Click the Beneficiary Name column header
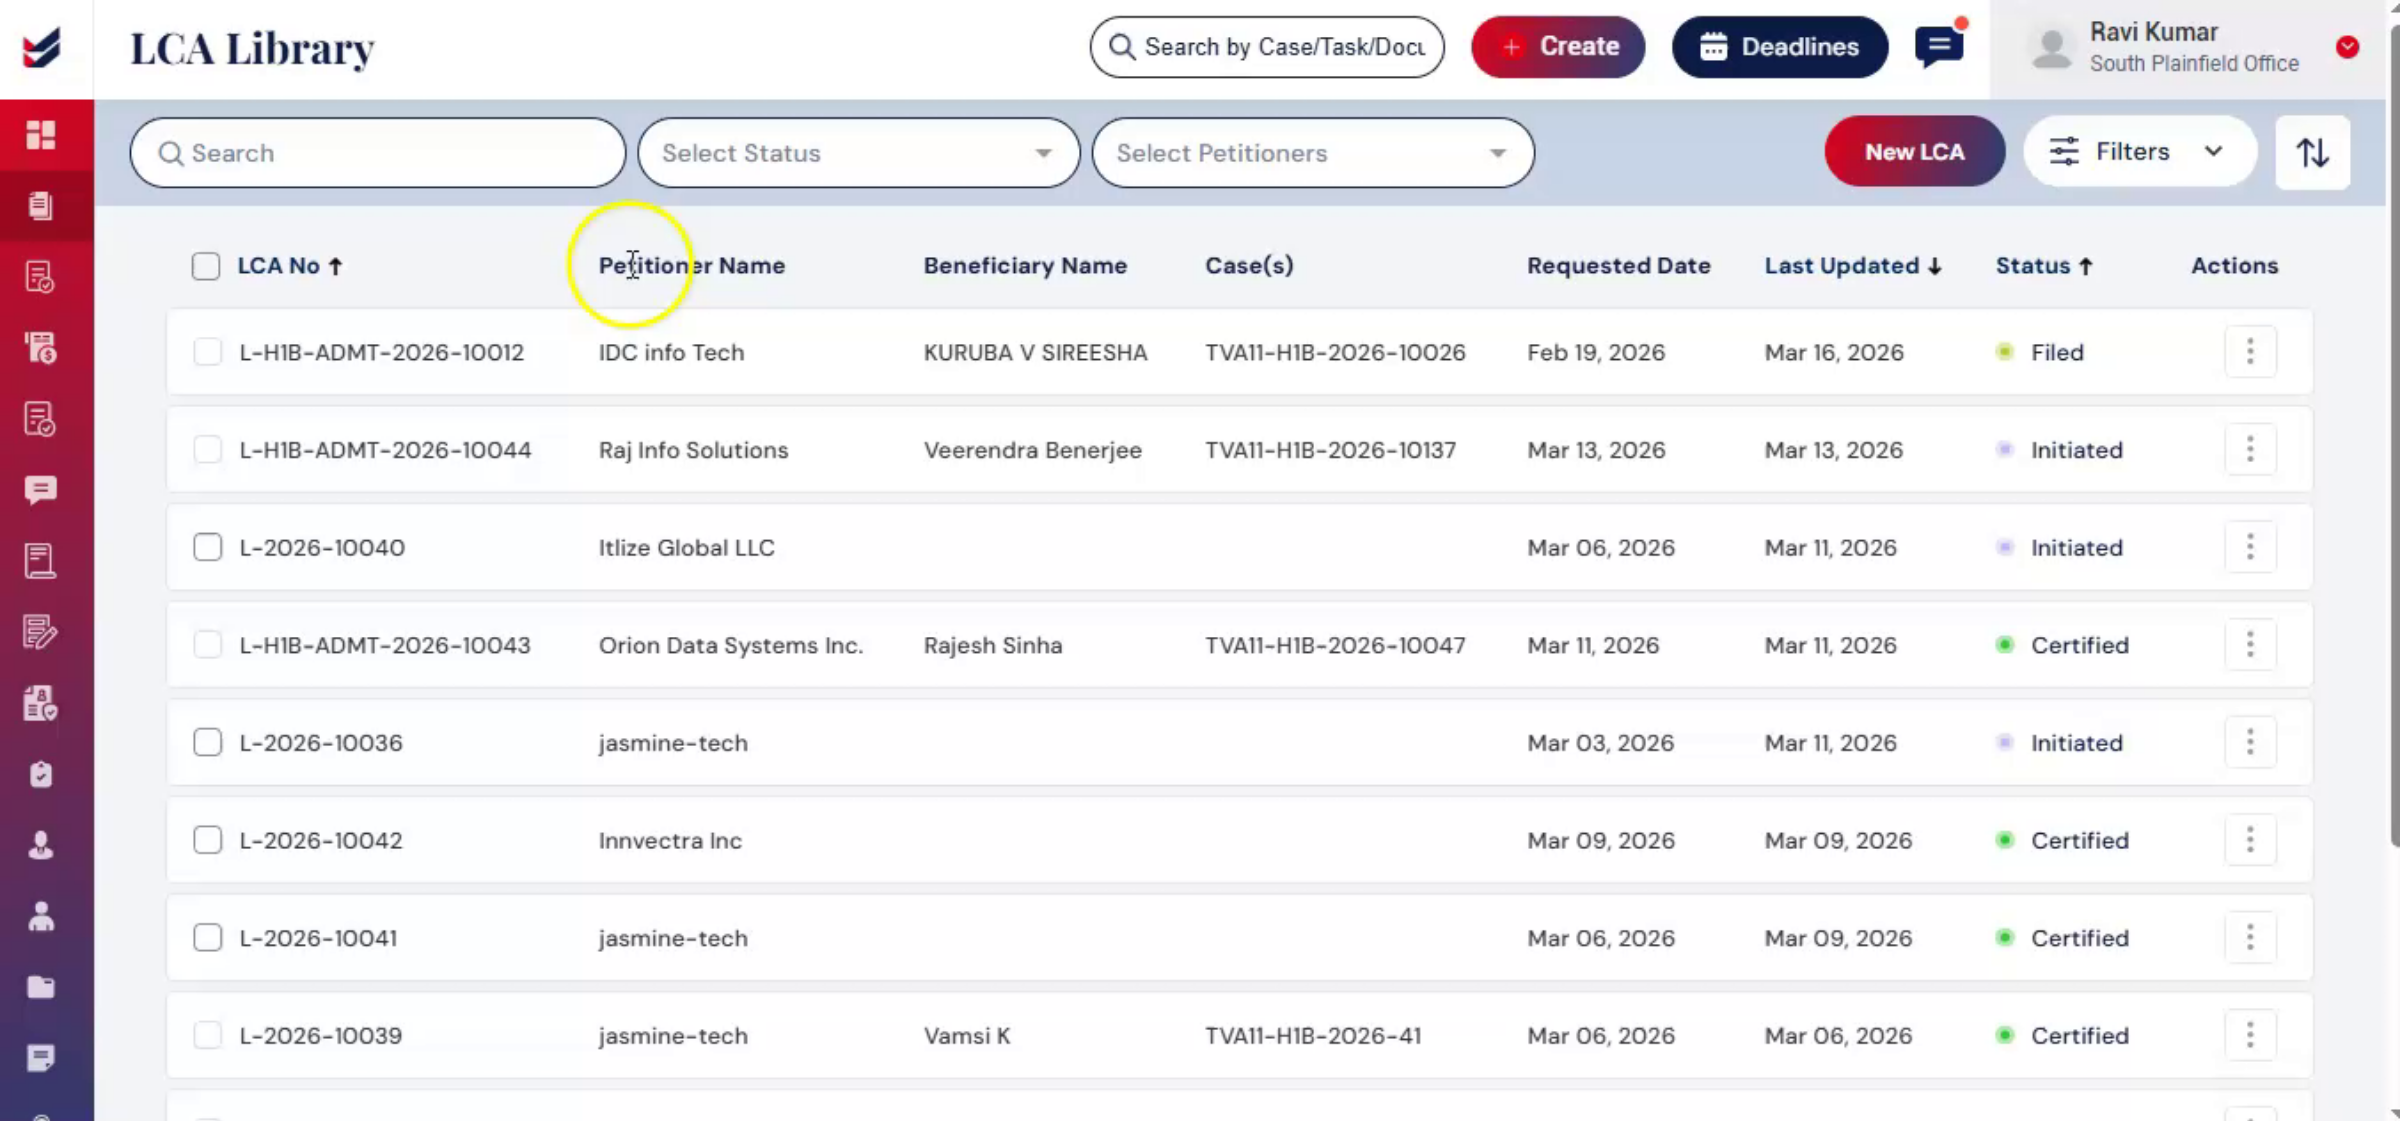 (x=1025, y=266)
